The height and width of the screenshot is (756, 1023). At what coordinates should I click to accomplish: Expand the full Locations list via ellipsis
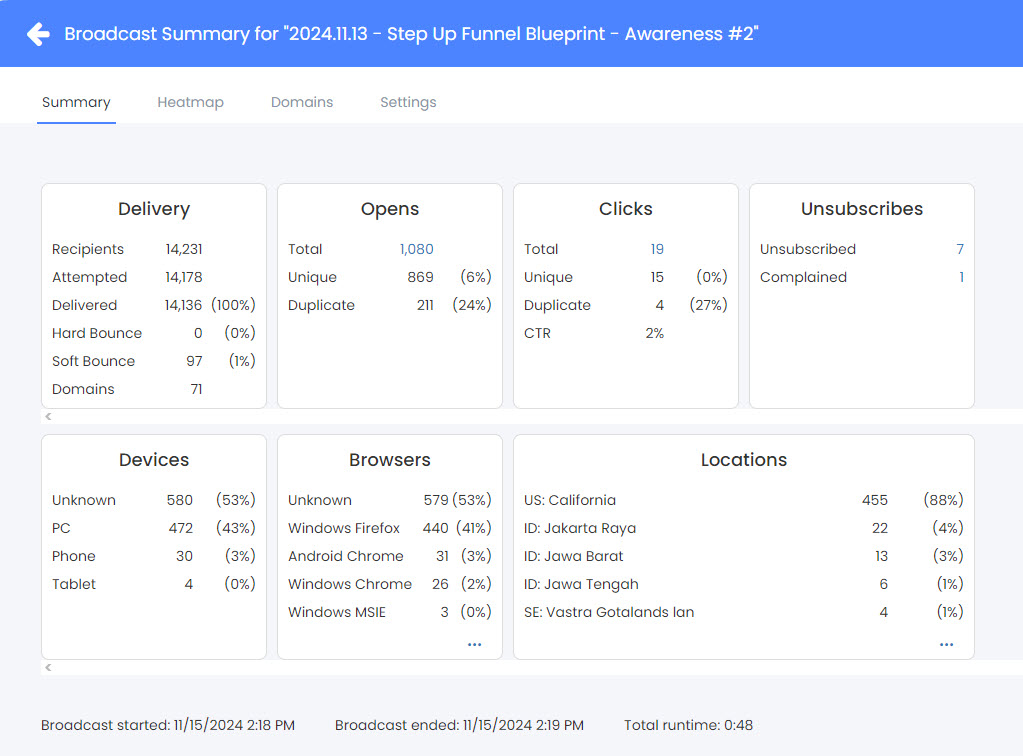tap(946, 644)
